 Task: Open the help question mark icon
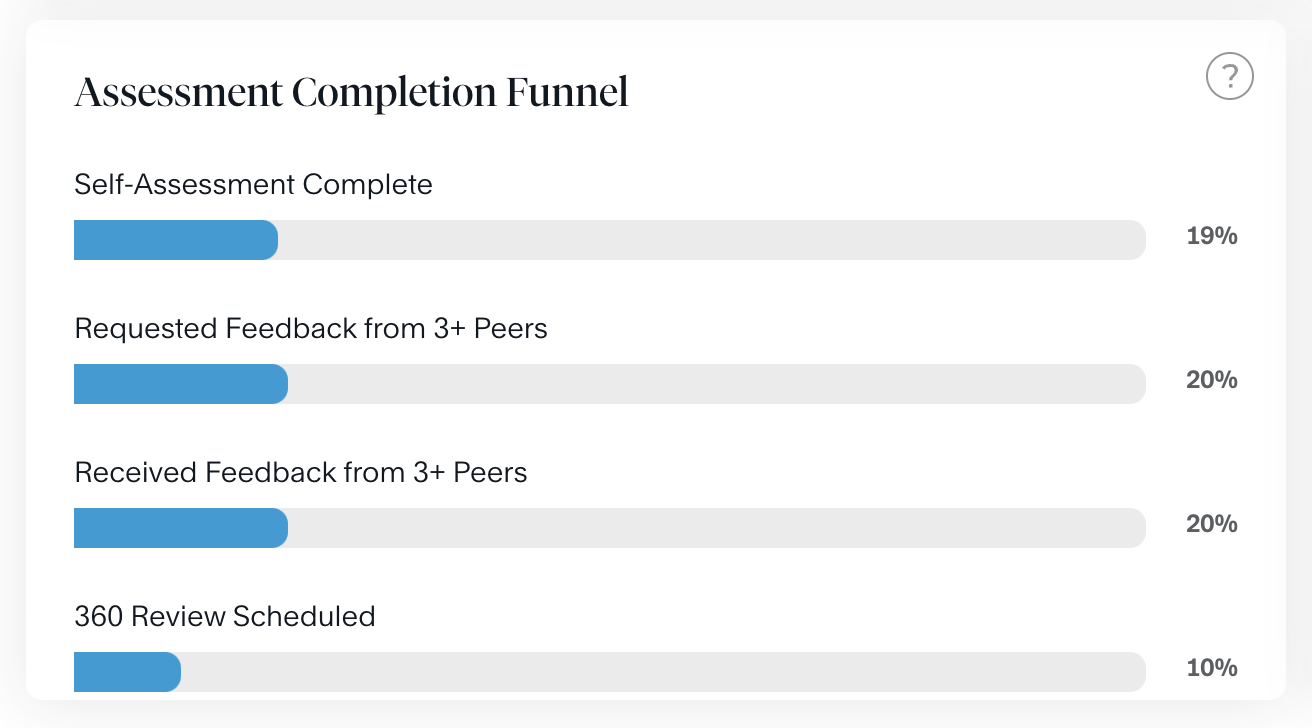pos(1229,76)
